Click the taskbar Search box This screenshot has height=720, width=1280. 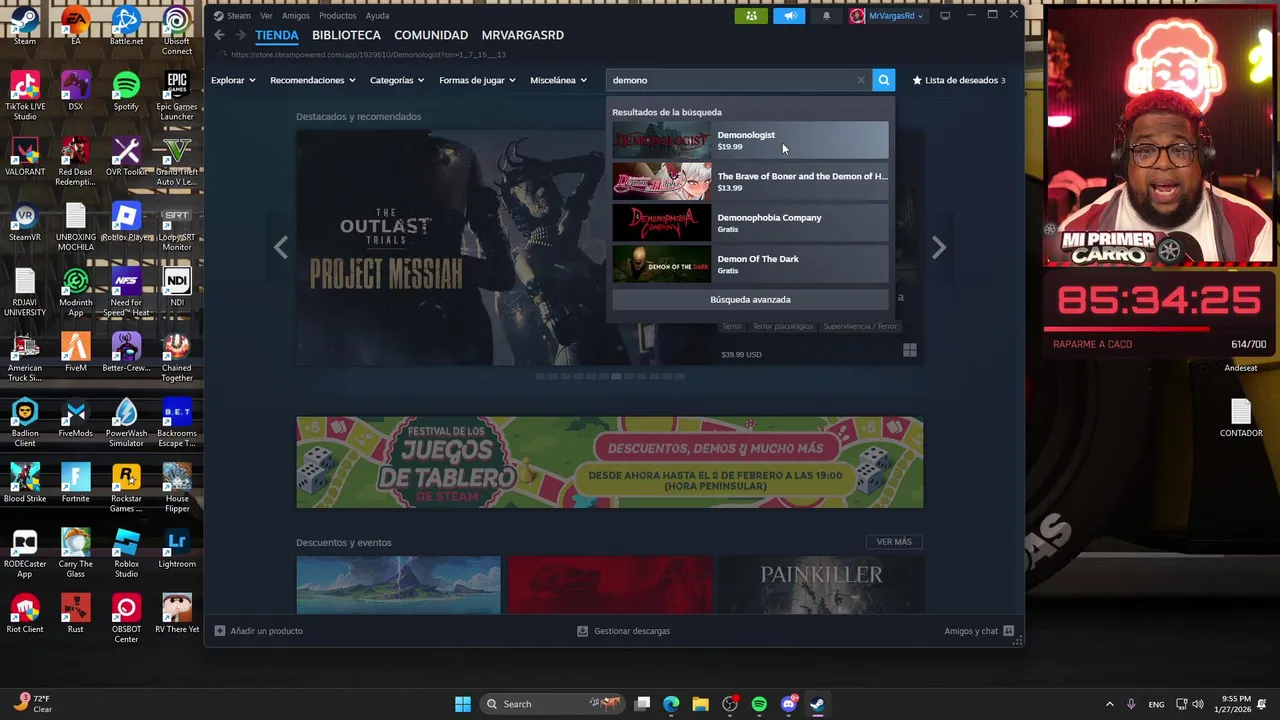tap(552, 704)
